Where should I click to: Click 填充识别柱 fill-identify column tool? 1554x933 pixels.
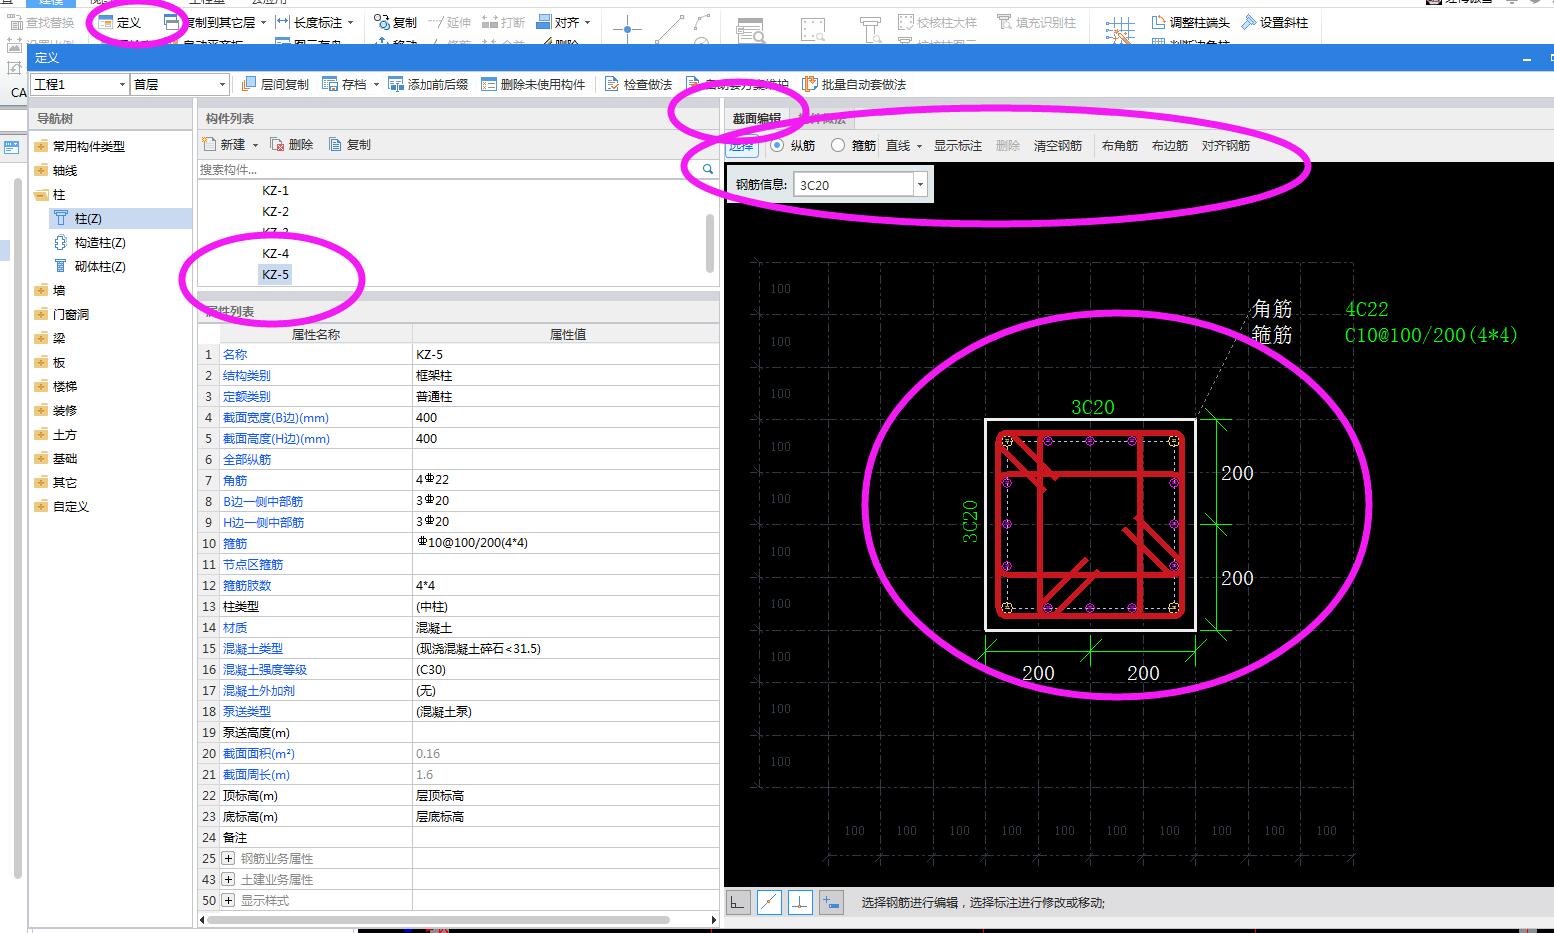point(1036,22)
